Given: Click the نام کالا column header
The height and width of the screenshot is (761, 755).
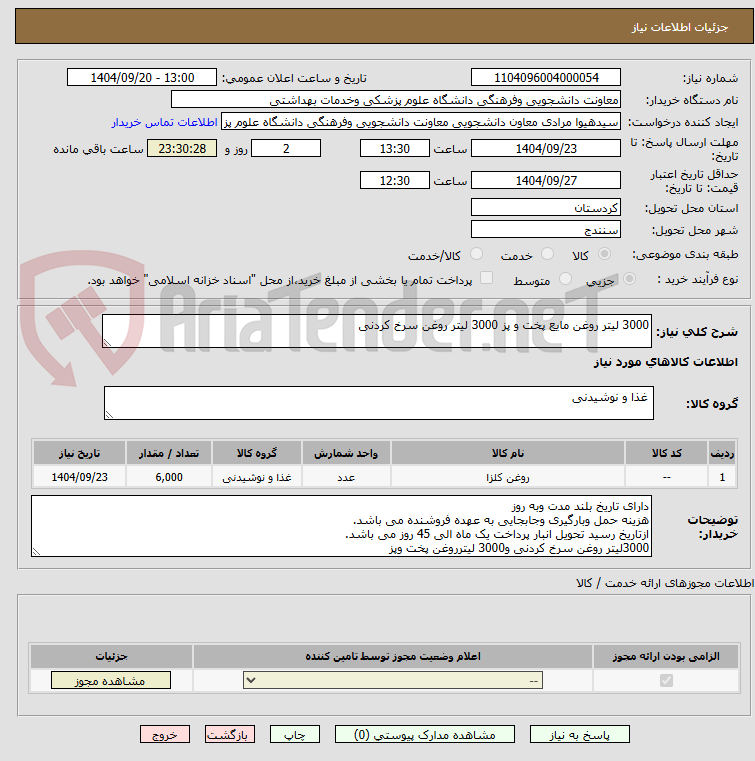Looking at the screenshot, I should click(508, 453).
